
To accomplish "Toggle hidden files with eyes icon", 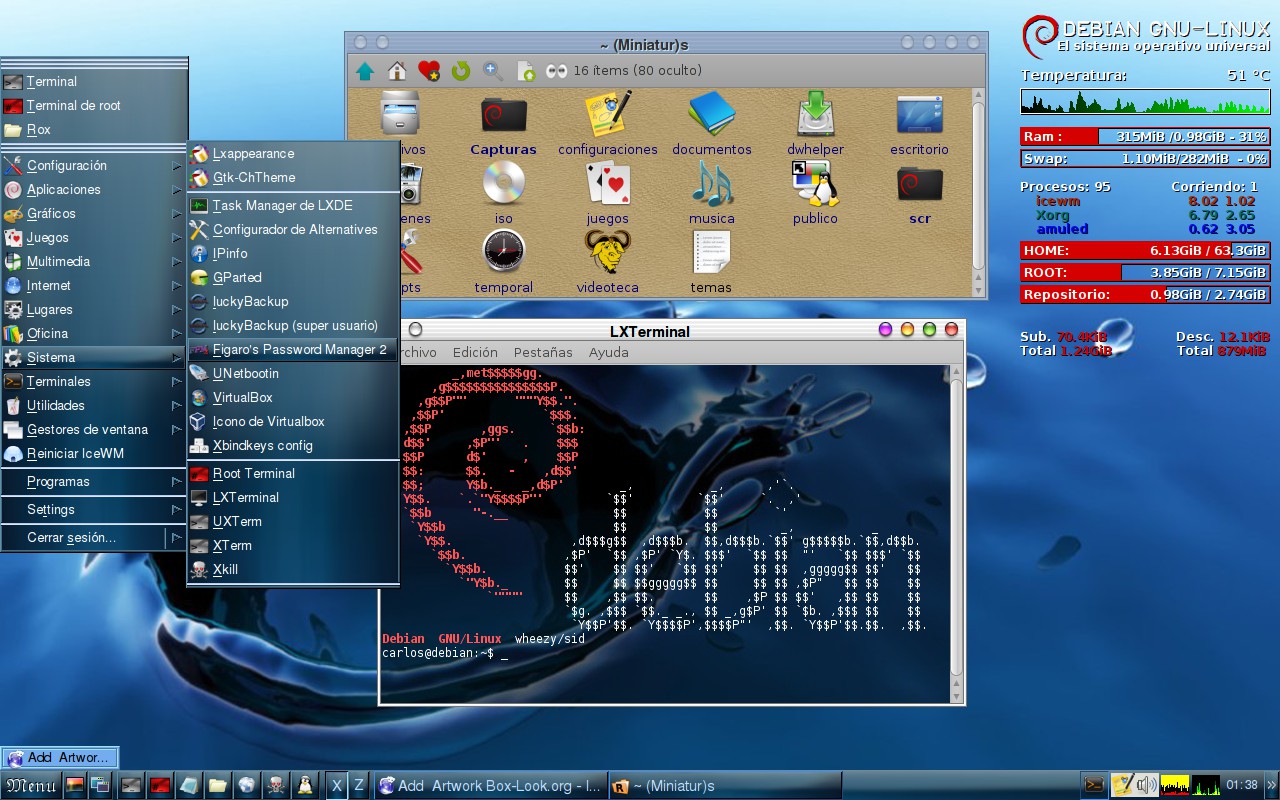I will pos(556,71).
